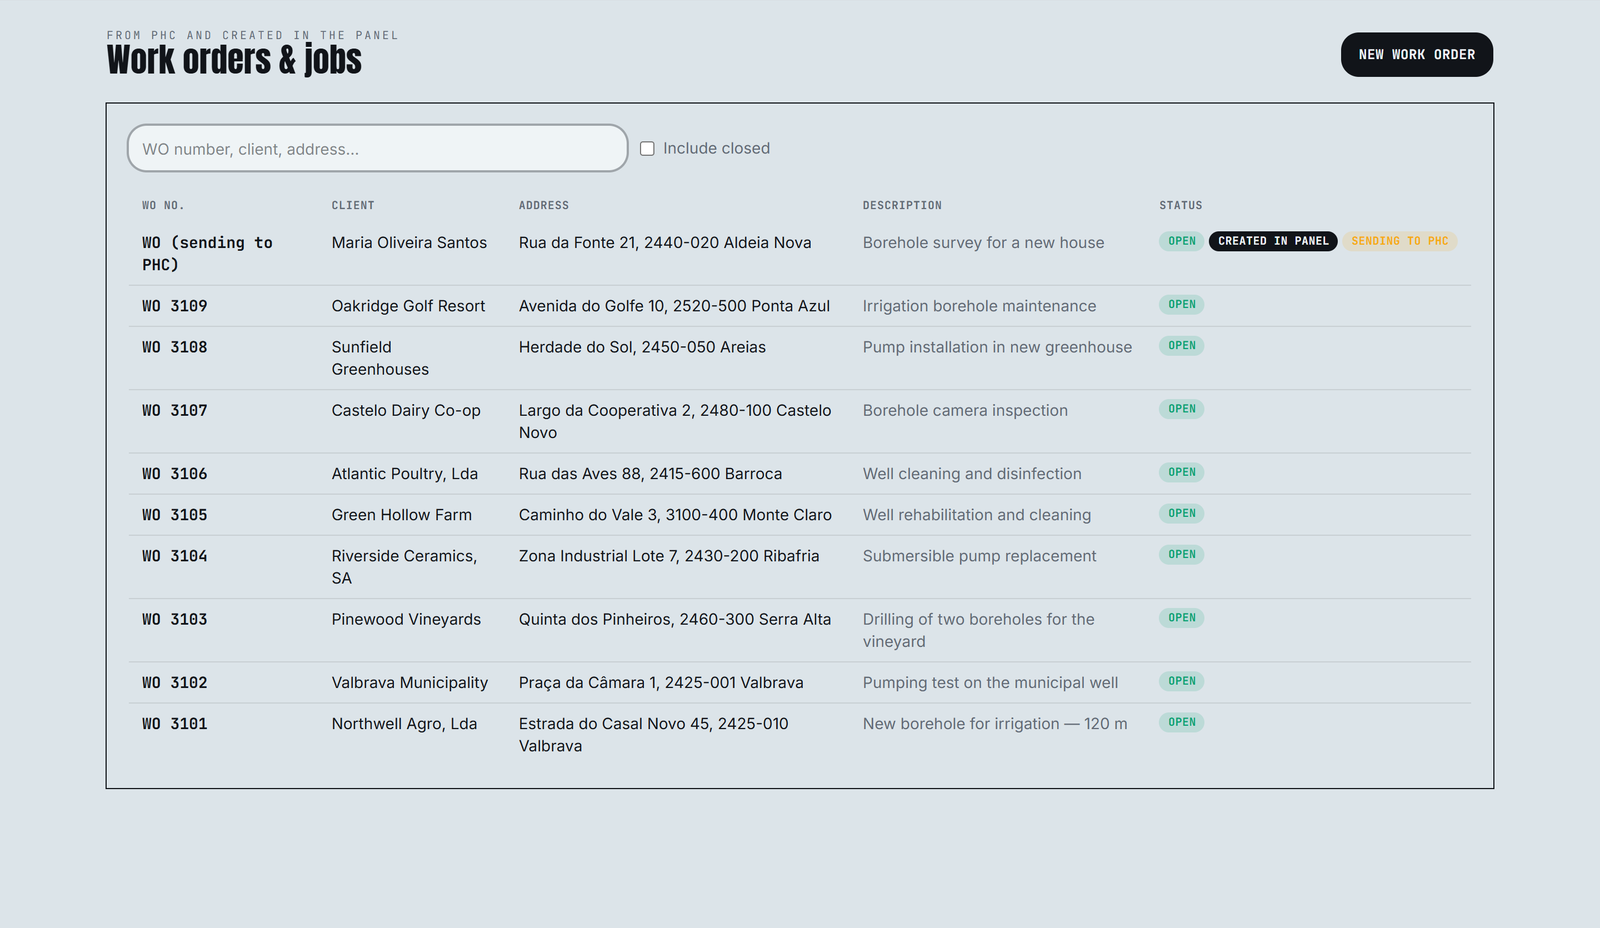Viewport: 1600px width, 928px height.
Task: Click client Sunfield Greenhouses
Action: coord(380,358)
